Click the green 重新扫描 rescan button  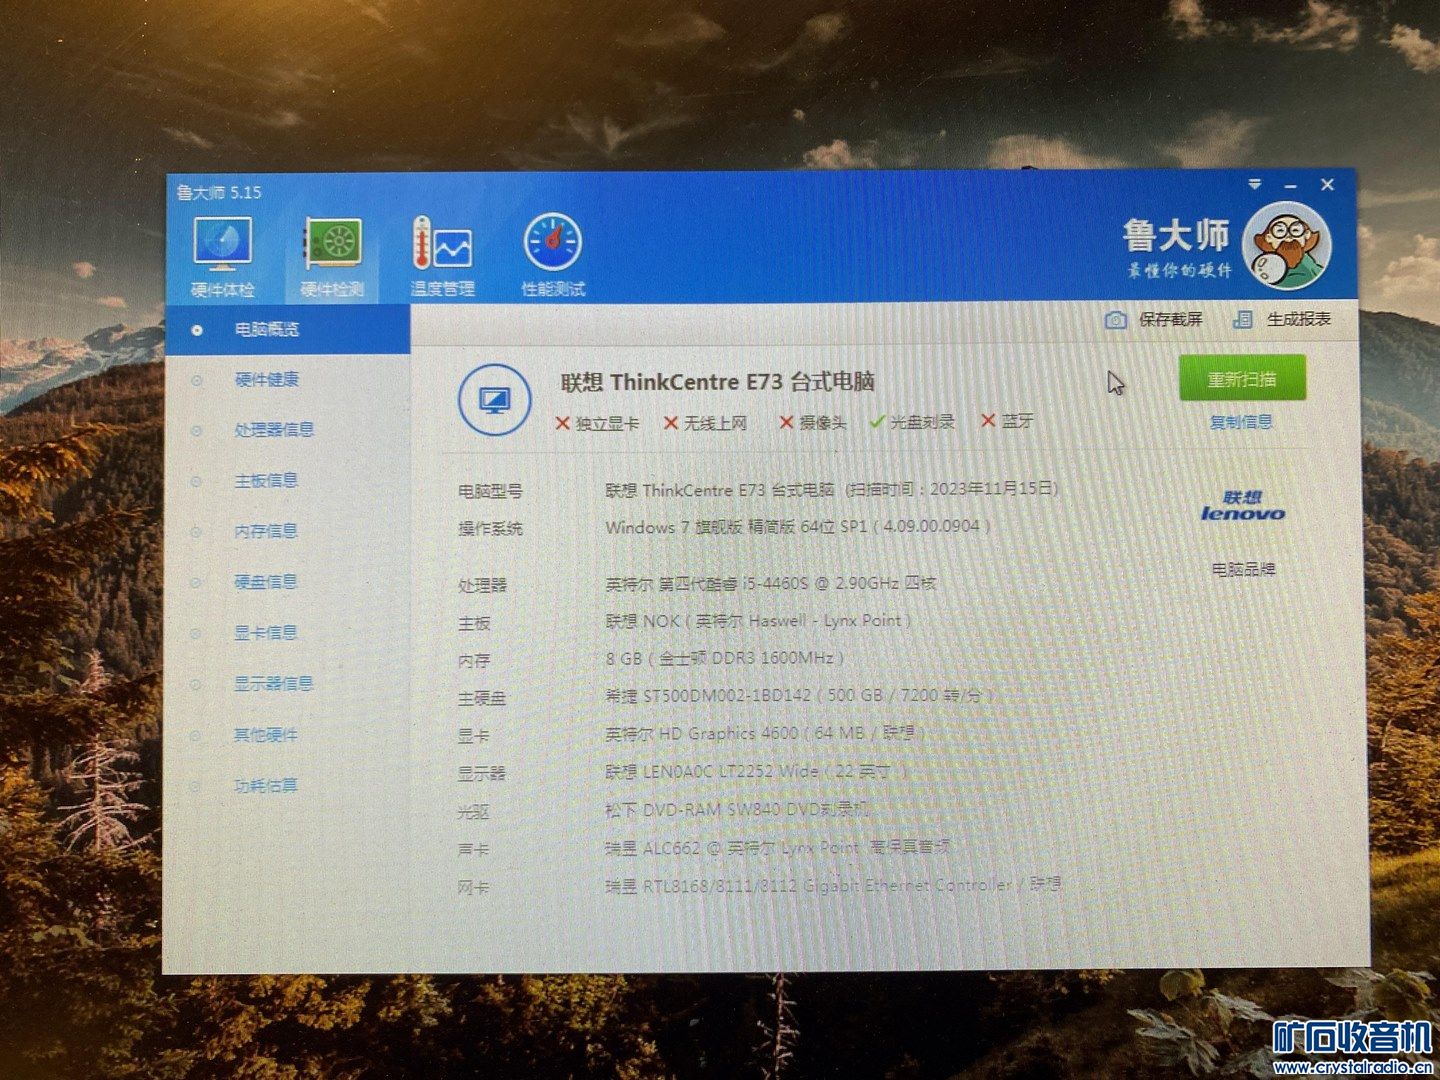[1242, 378]
